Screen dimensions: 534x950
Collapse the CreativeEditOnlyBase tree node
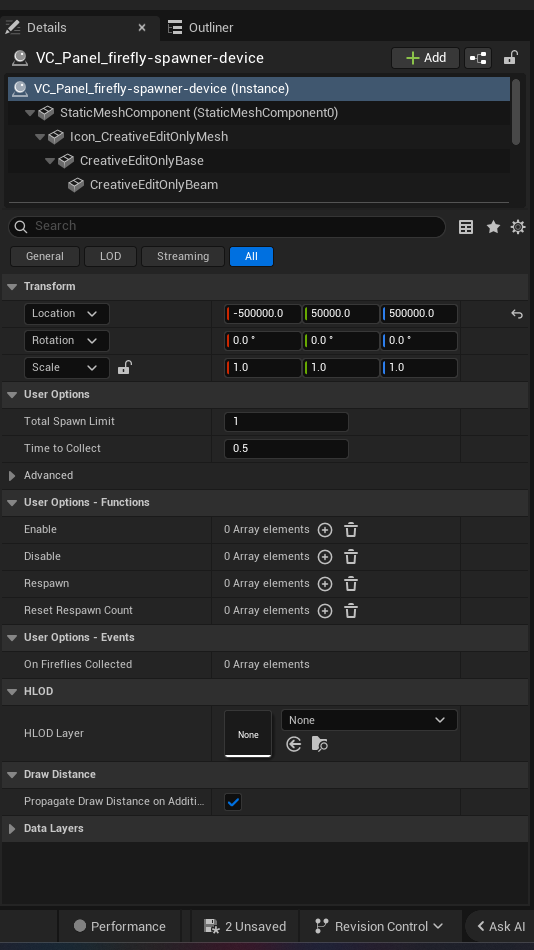[x=50, y=161]
